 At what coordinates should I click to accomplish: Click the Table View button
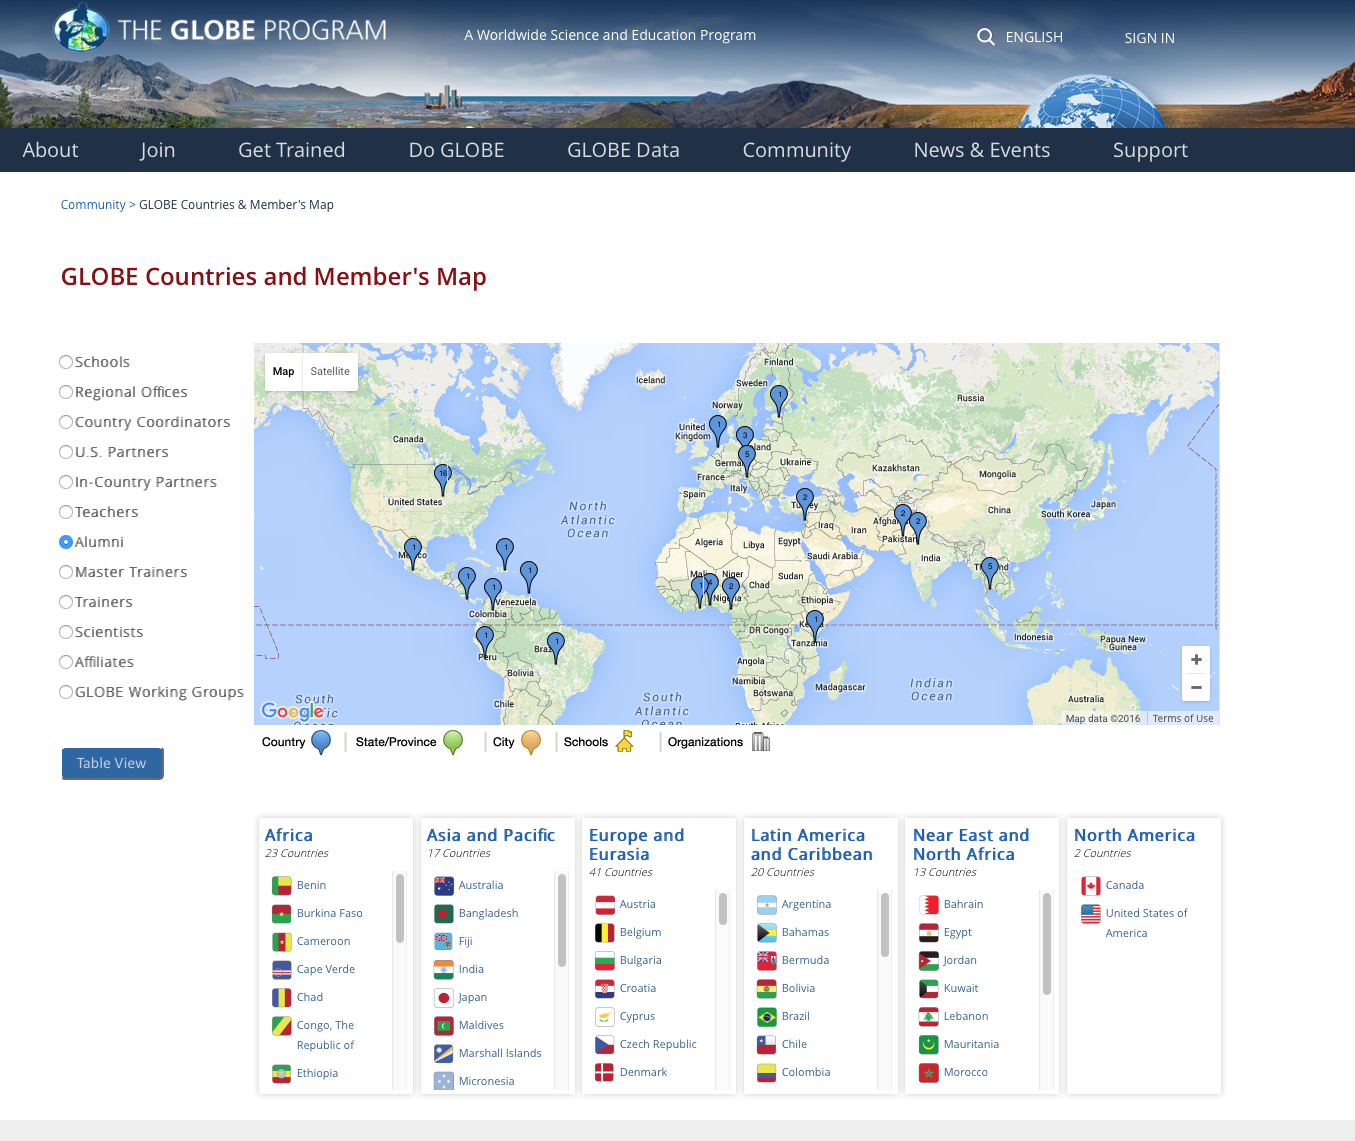112,763
